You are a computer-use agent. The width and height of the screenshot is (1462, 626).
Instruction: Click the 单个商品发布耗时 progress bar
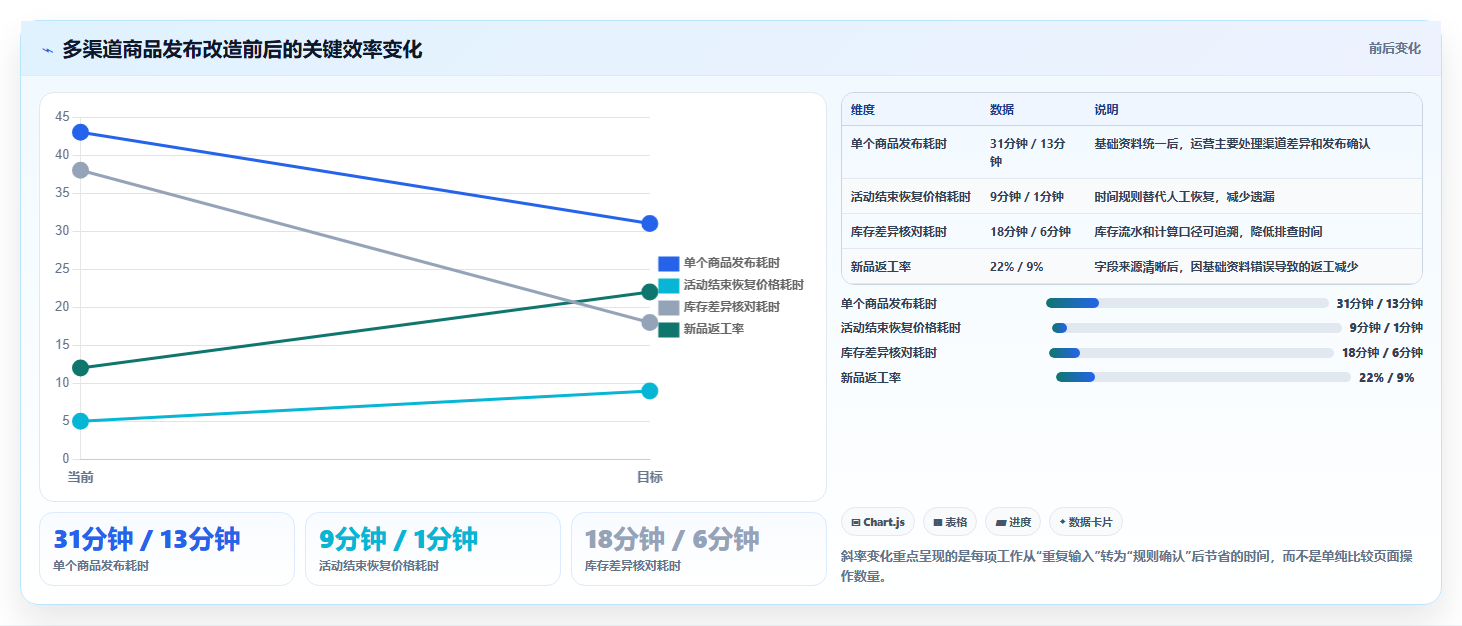point(1187,303)
